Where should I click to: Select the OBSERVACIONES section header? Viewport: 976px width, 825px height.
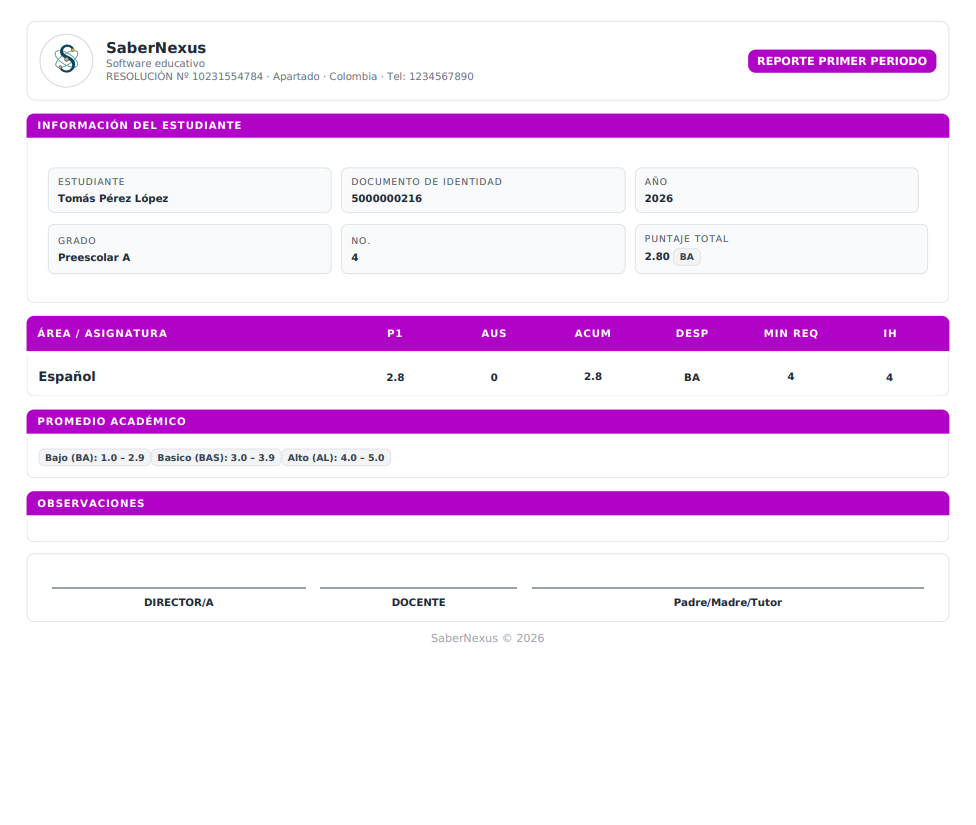click(92, 503)
